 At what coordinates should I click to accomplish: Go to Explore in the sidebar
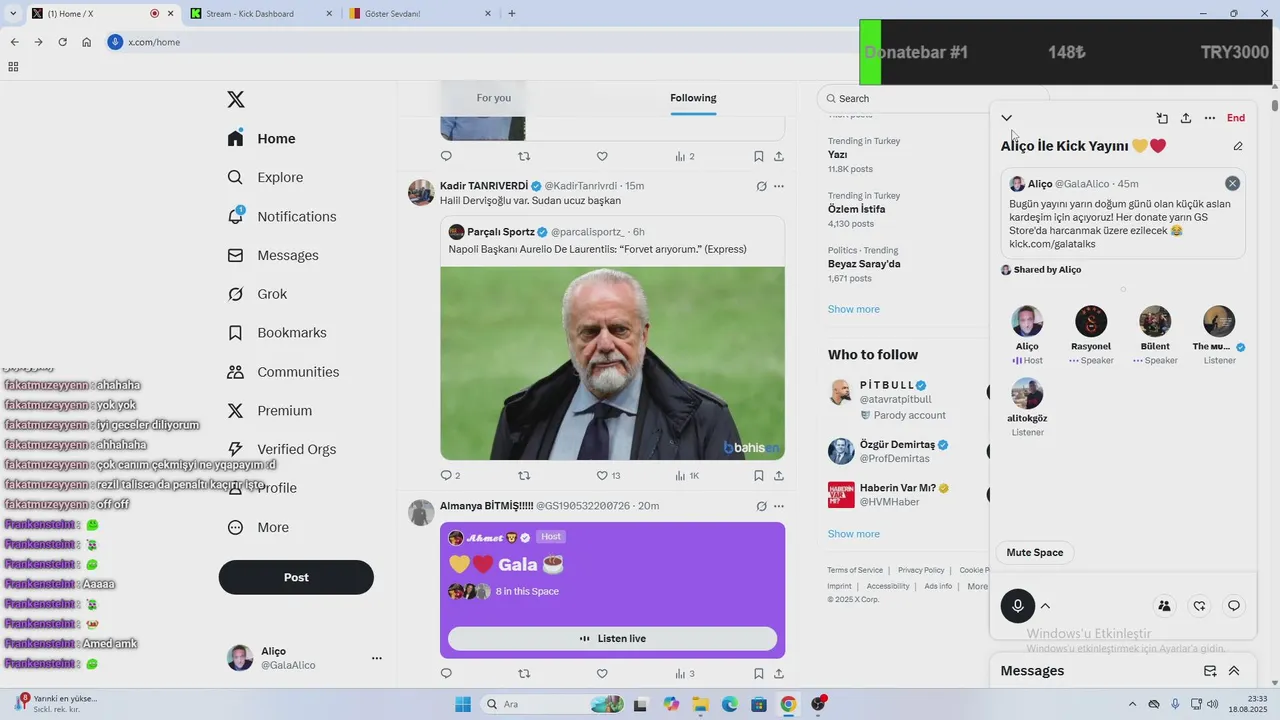[265, 177]
